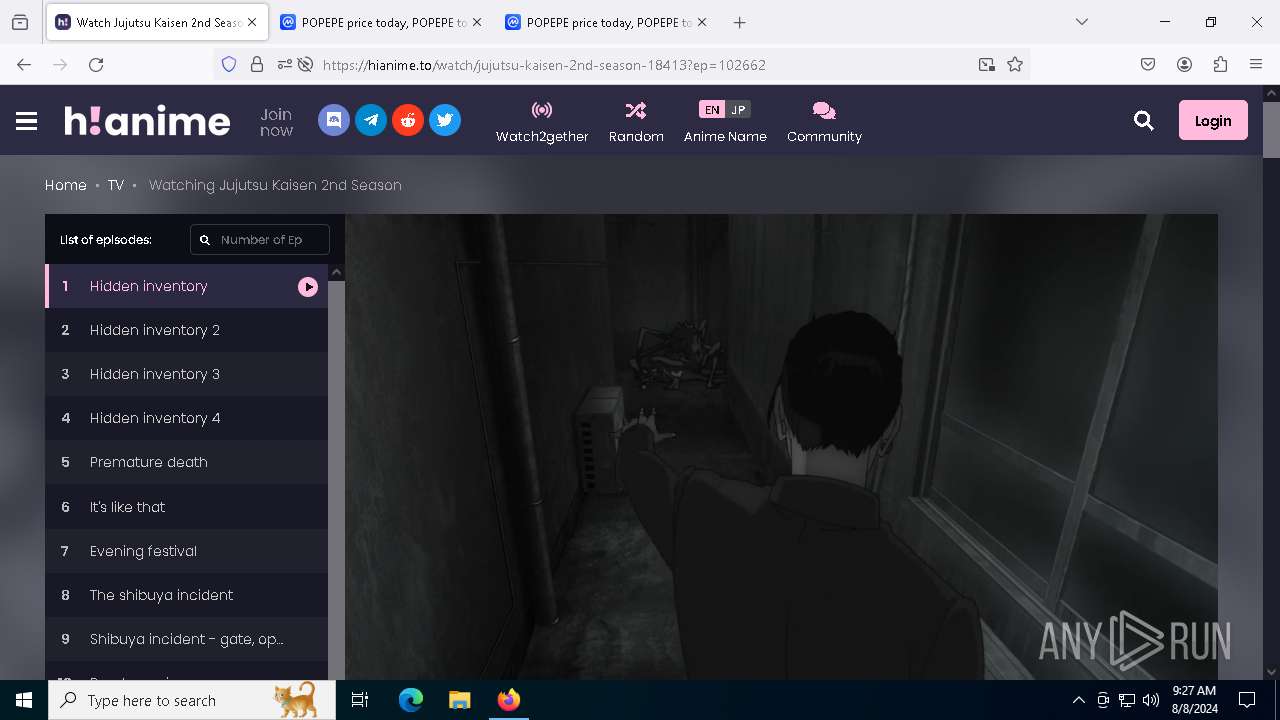Close the first POPEPE price tab
Viewport: 1280px width, 720px height.
point(476,22)
